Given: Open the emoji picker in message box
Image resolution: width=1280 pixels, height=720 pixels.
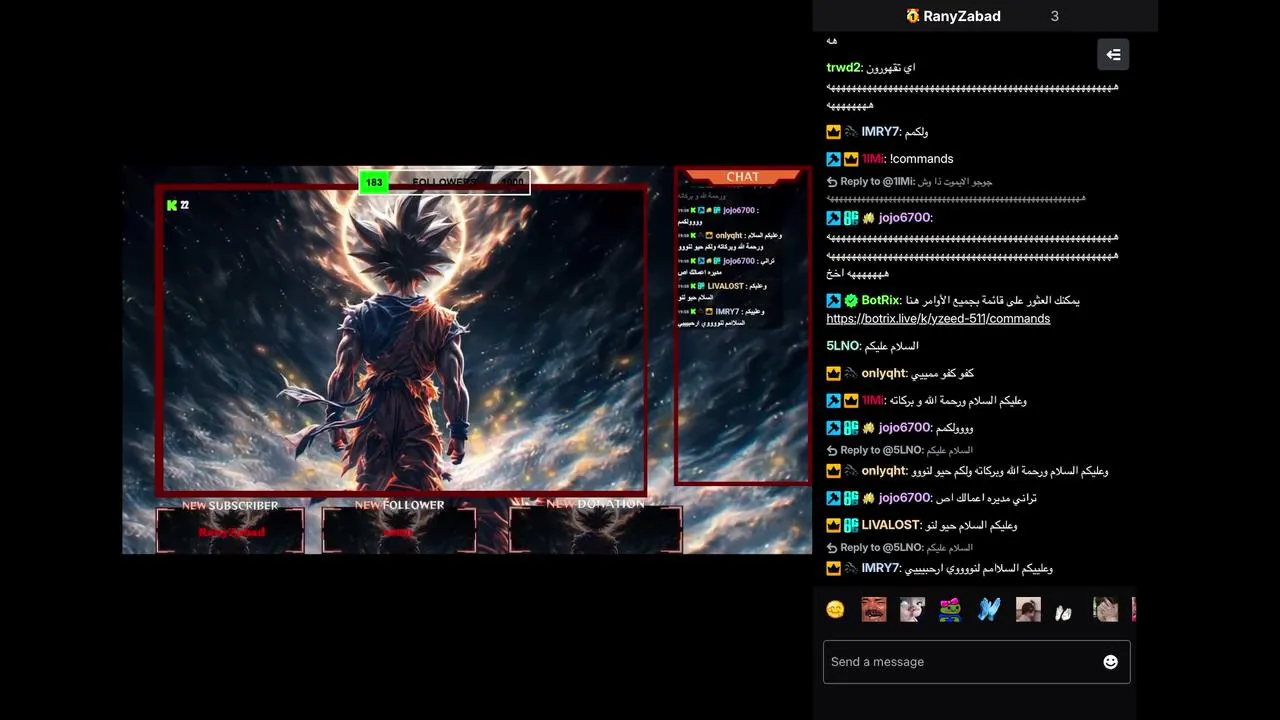Looking at the screenshot, I should click(1110, 662).
